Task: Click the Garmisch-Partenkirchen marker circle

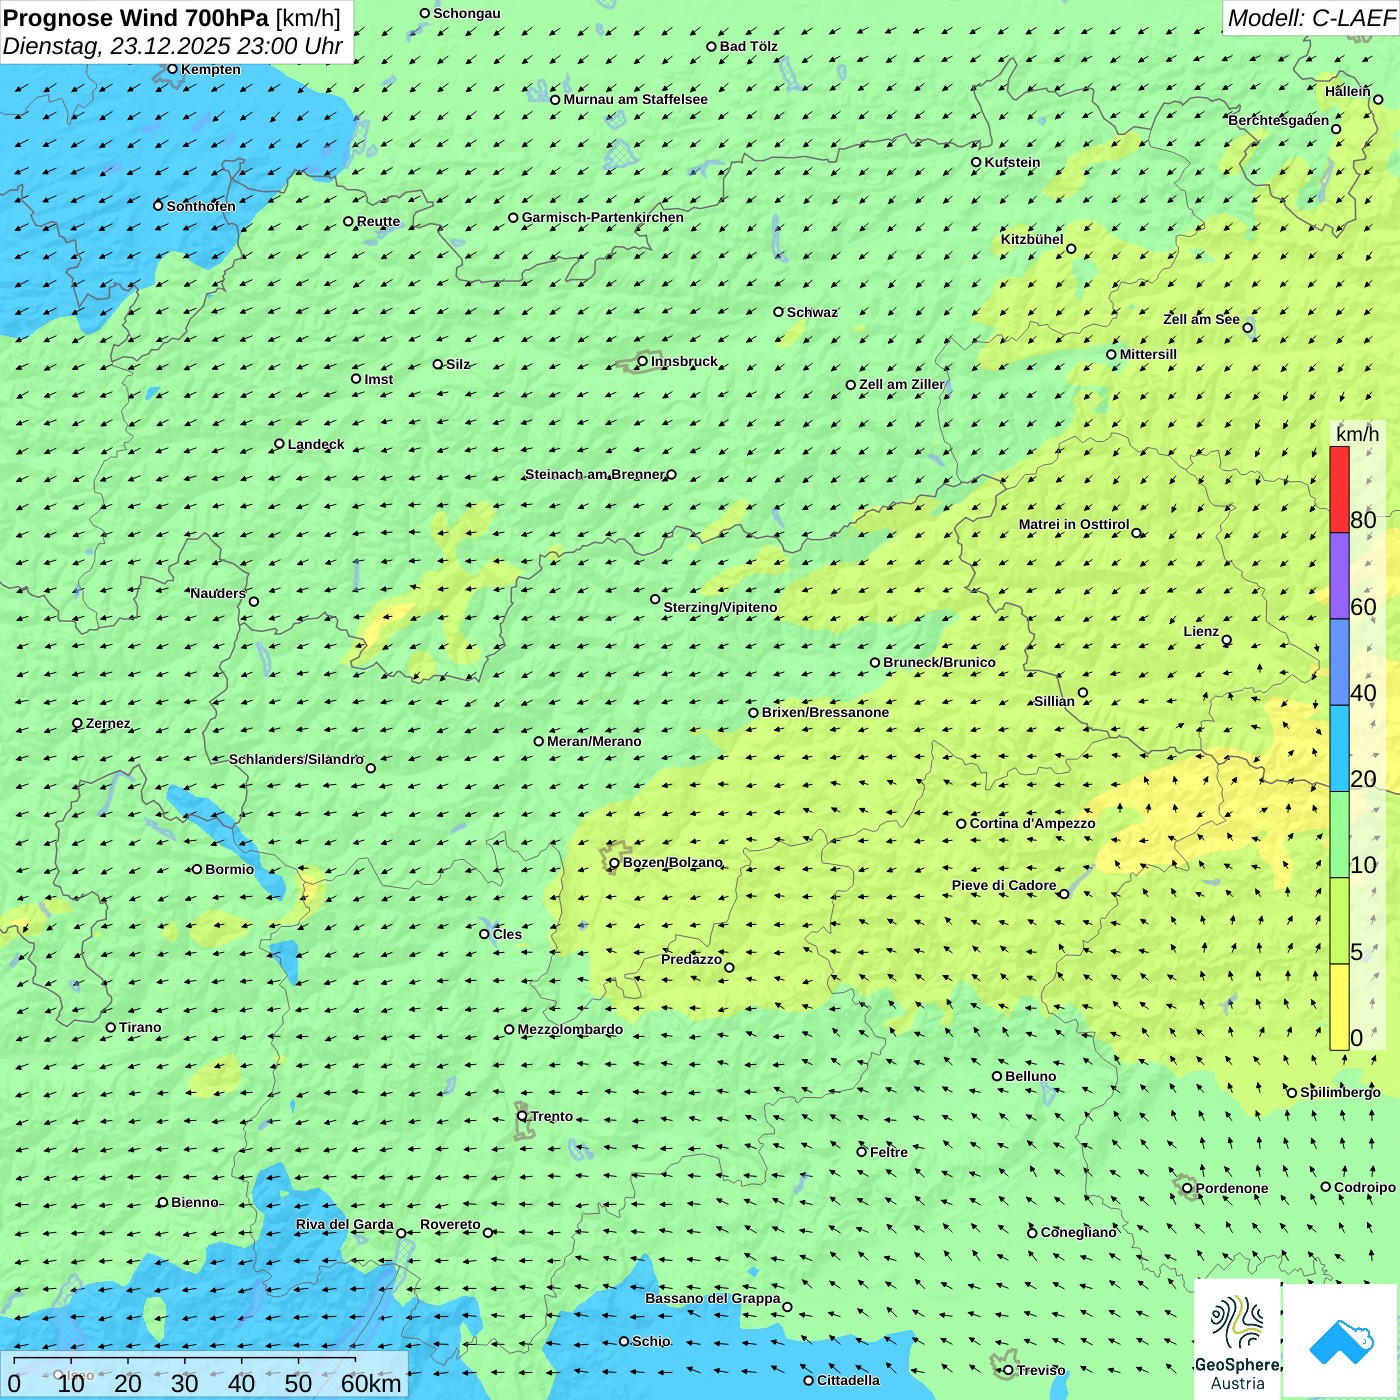Action: pyautogui.click(x=513, y=218)
